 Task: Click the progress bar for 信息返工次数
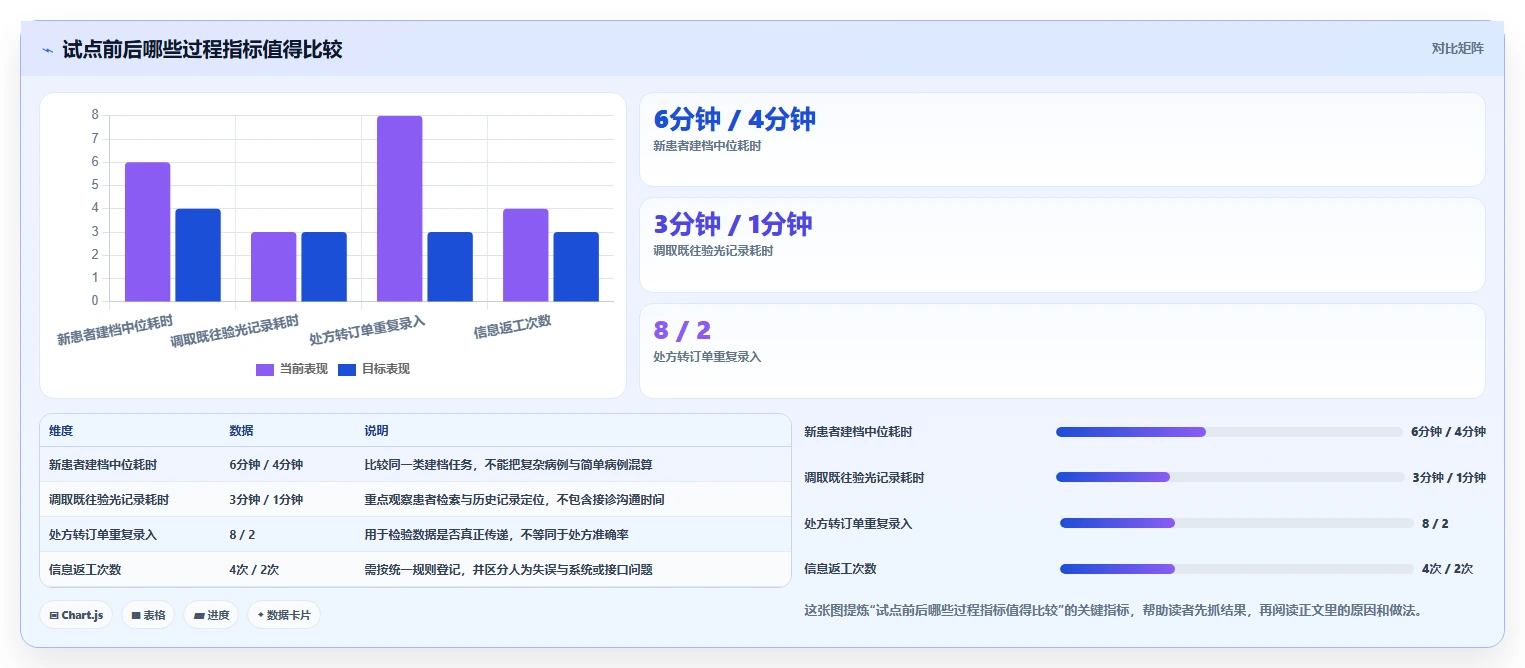1237,569
